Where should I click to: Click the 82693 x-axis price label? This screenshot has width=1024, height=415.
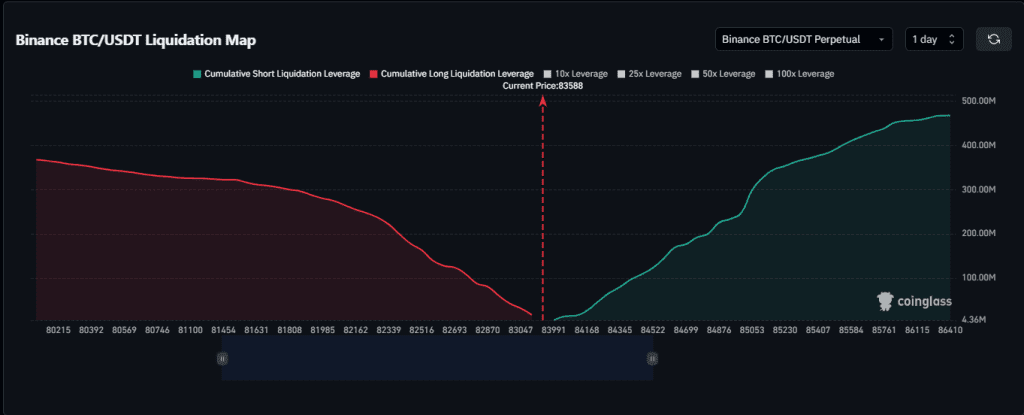tap(455, 330)
